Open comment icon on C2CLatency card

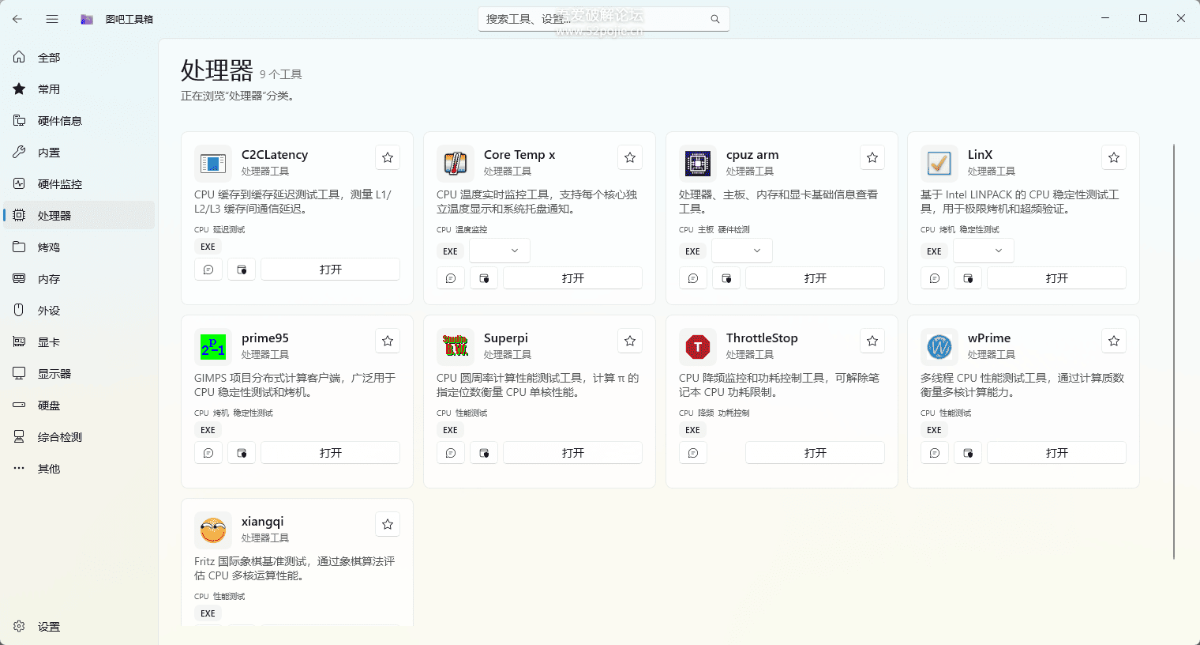(x=208, y=269)
